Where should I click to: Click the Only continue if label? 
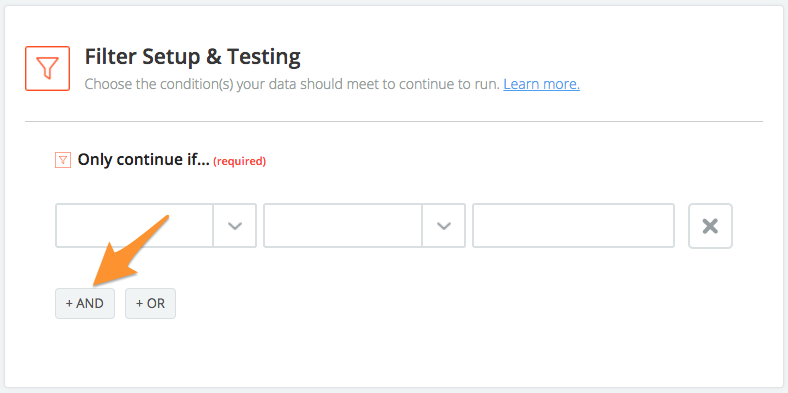pyautogui.click(x=143, y=160)
